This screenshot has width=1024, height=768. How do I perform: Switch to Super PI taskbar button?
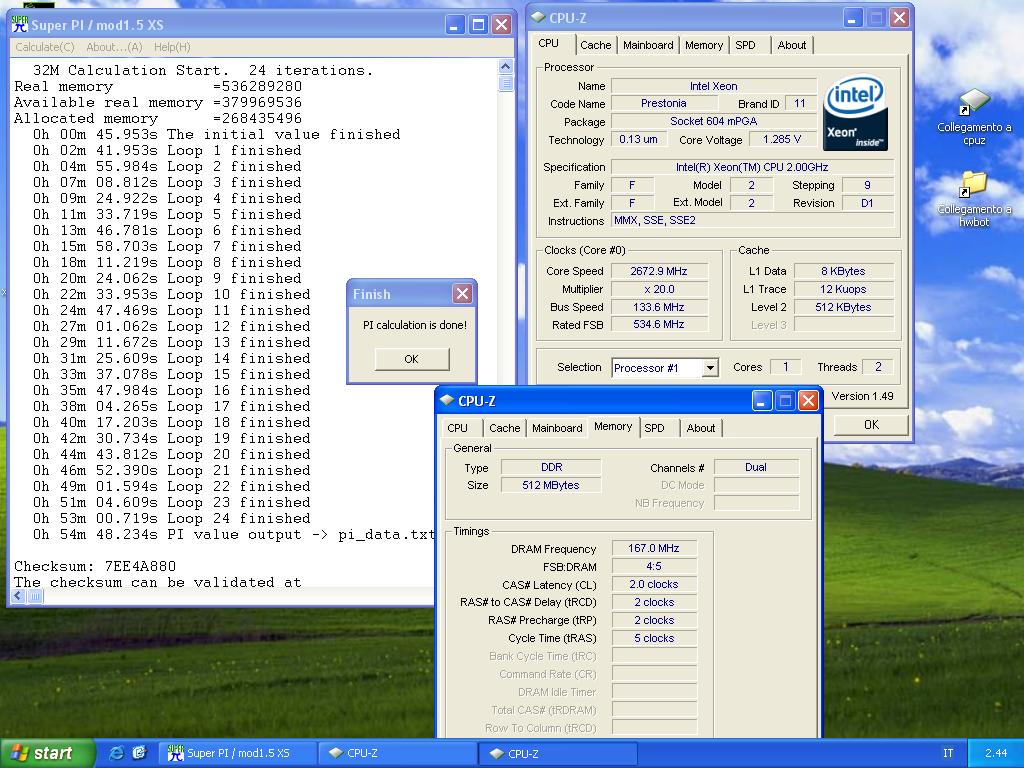[x=238, y=753]
